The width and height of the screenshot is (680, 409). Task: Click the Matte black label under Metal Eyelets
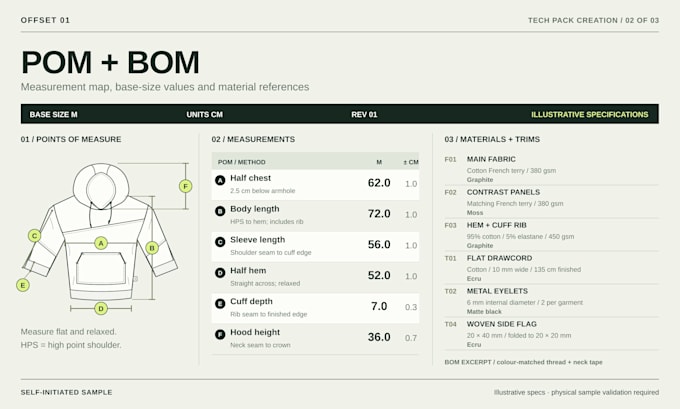pyautogui.click(x=484, y=311)
